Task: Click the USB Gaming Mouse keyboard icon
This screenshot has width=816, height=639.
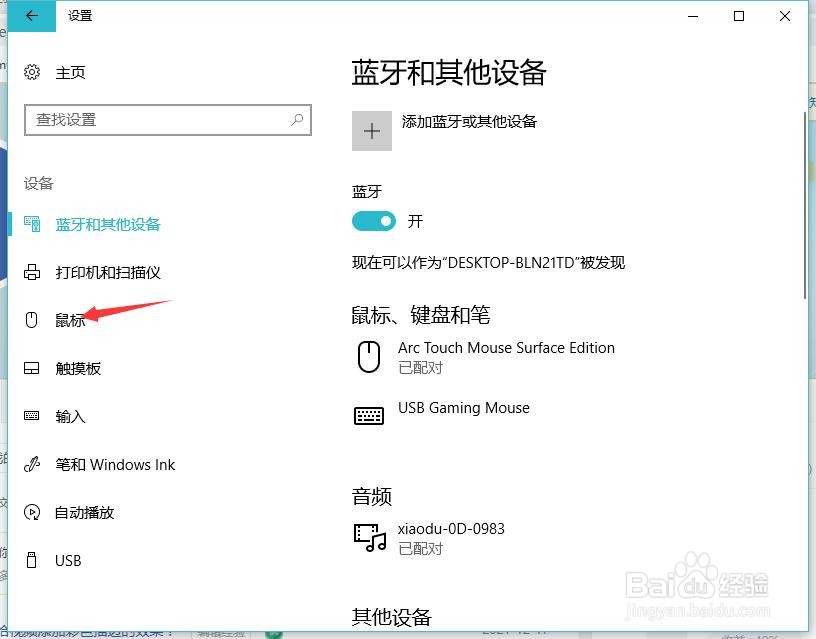Action: [370, 415]
